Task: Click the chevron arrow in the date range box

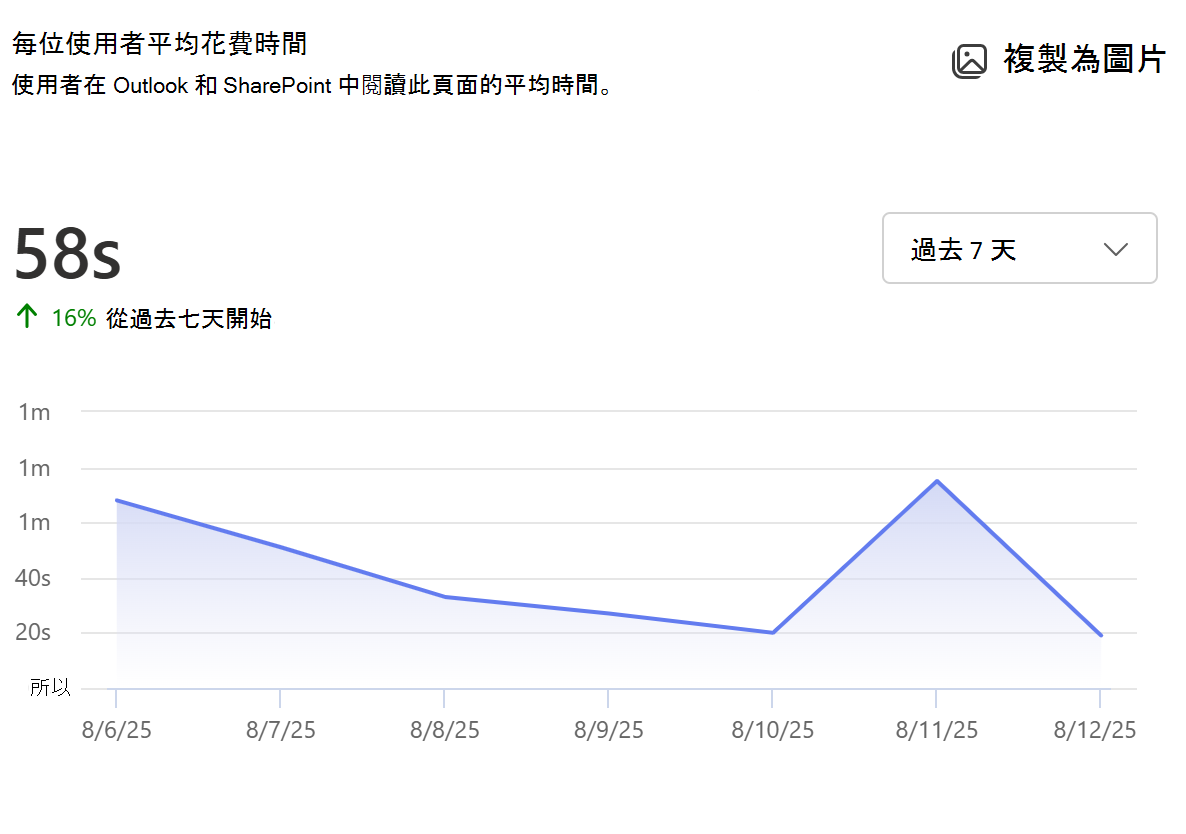Action: pyautogui.click(x=1116, y=249)
